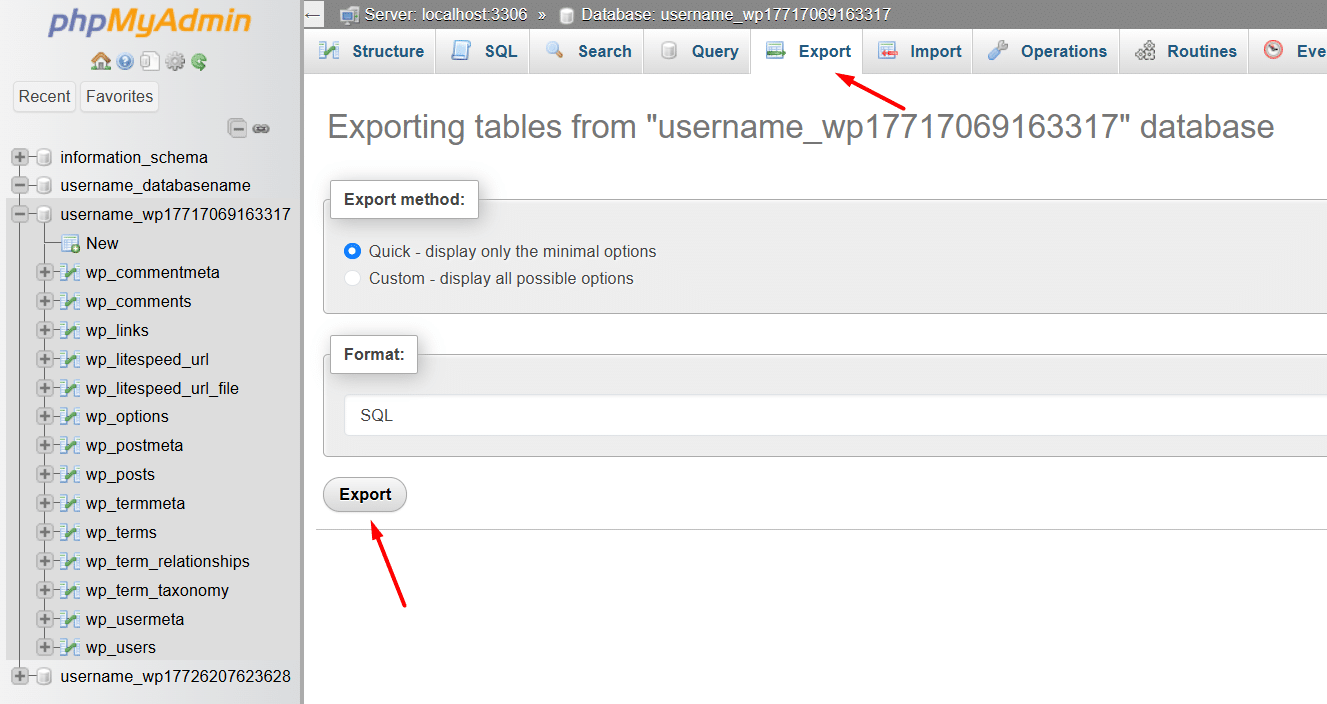Select the username_wp17726207623628 database name
1327x704 pixels.
tap(175, 676)
